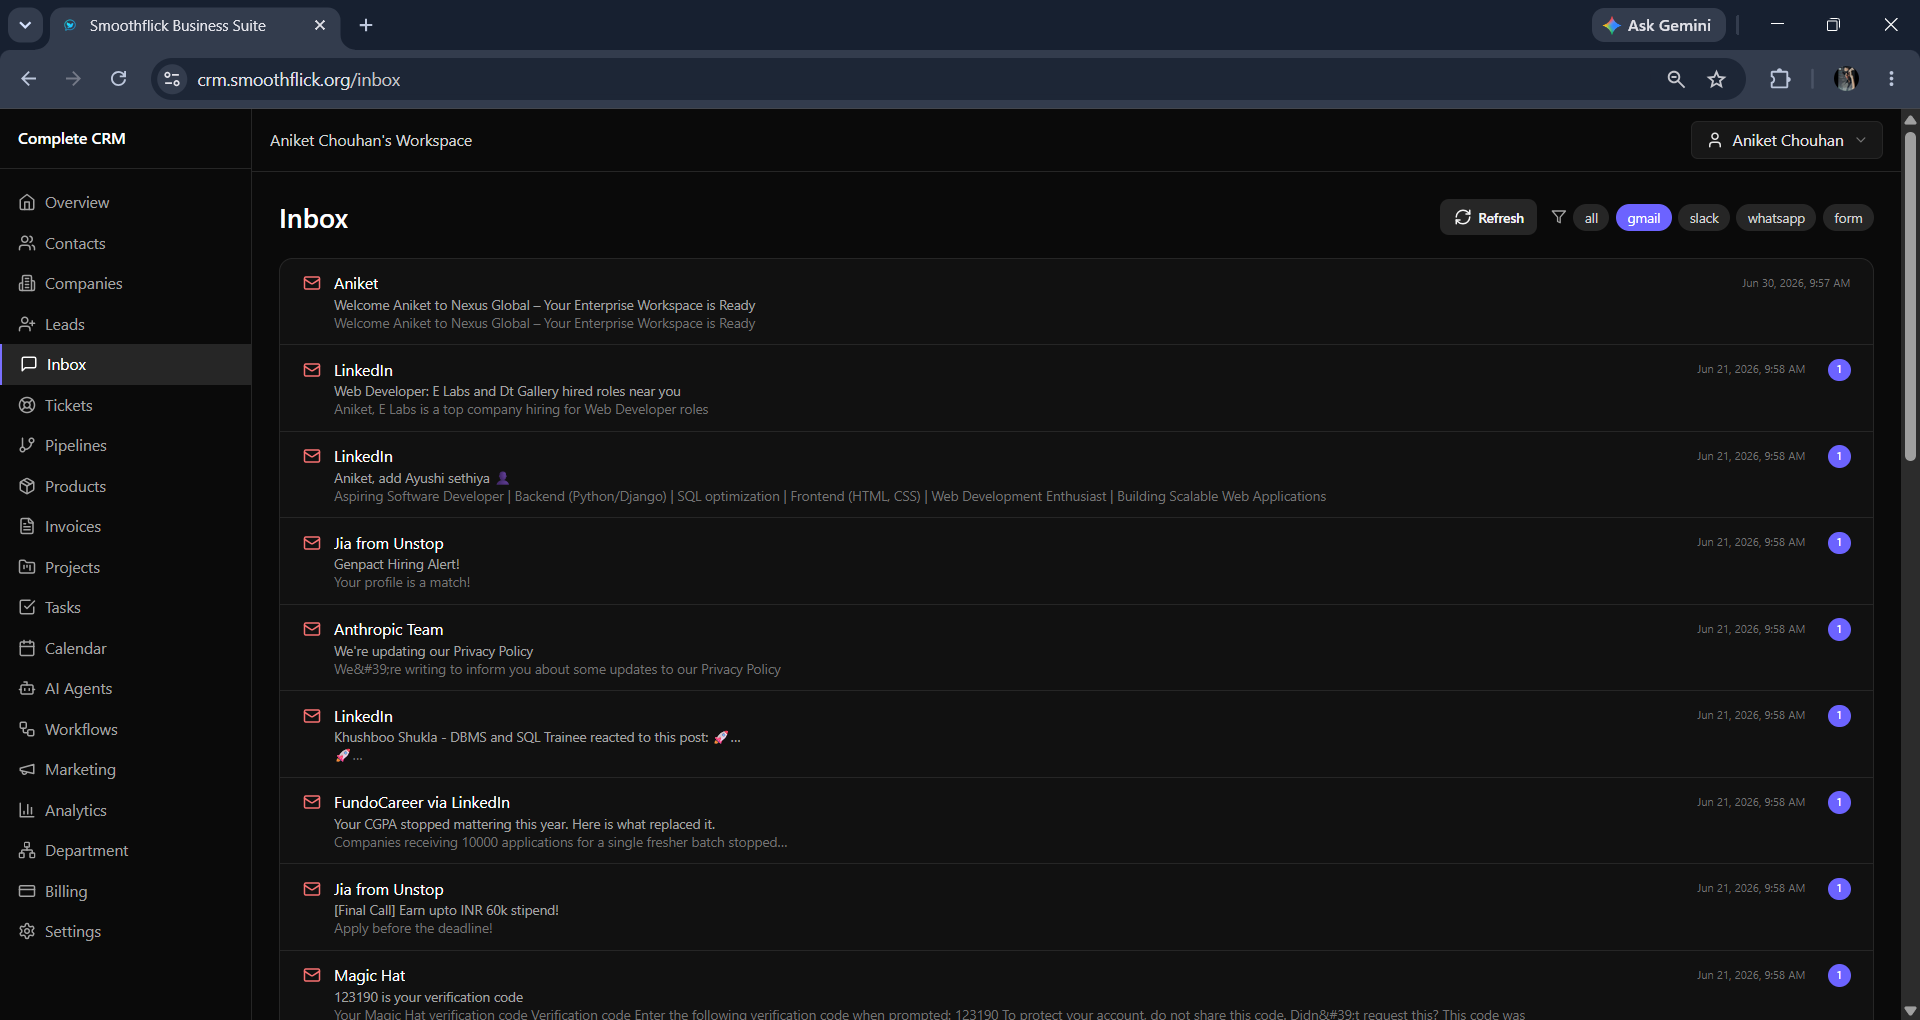The width and height of the screenshot is (1920, 1020).
Task: Click the Companies building icon
Action: (x=27, y=284)
